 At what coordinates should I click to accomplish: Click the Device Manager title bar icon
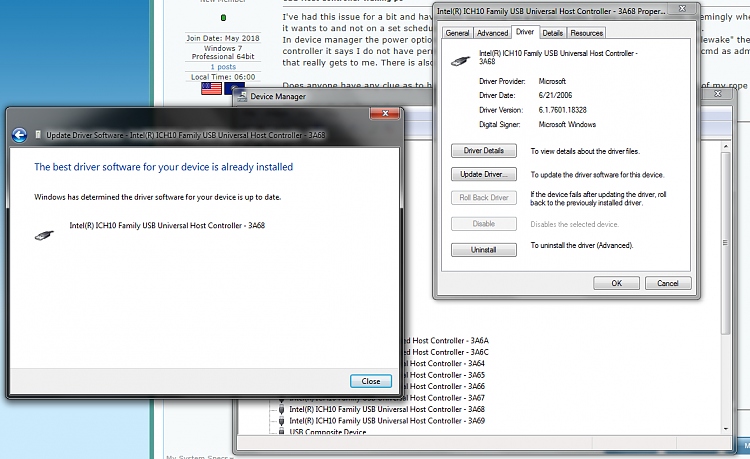click(x=243, y=96)
